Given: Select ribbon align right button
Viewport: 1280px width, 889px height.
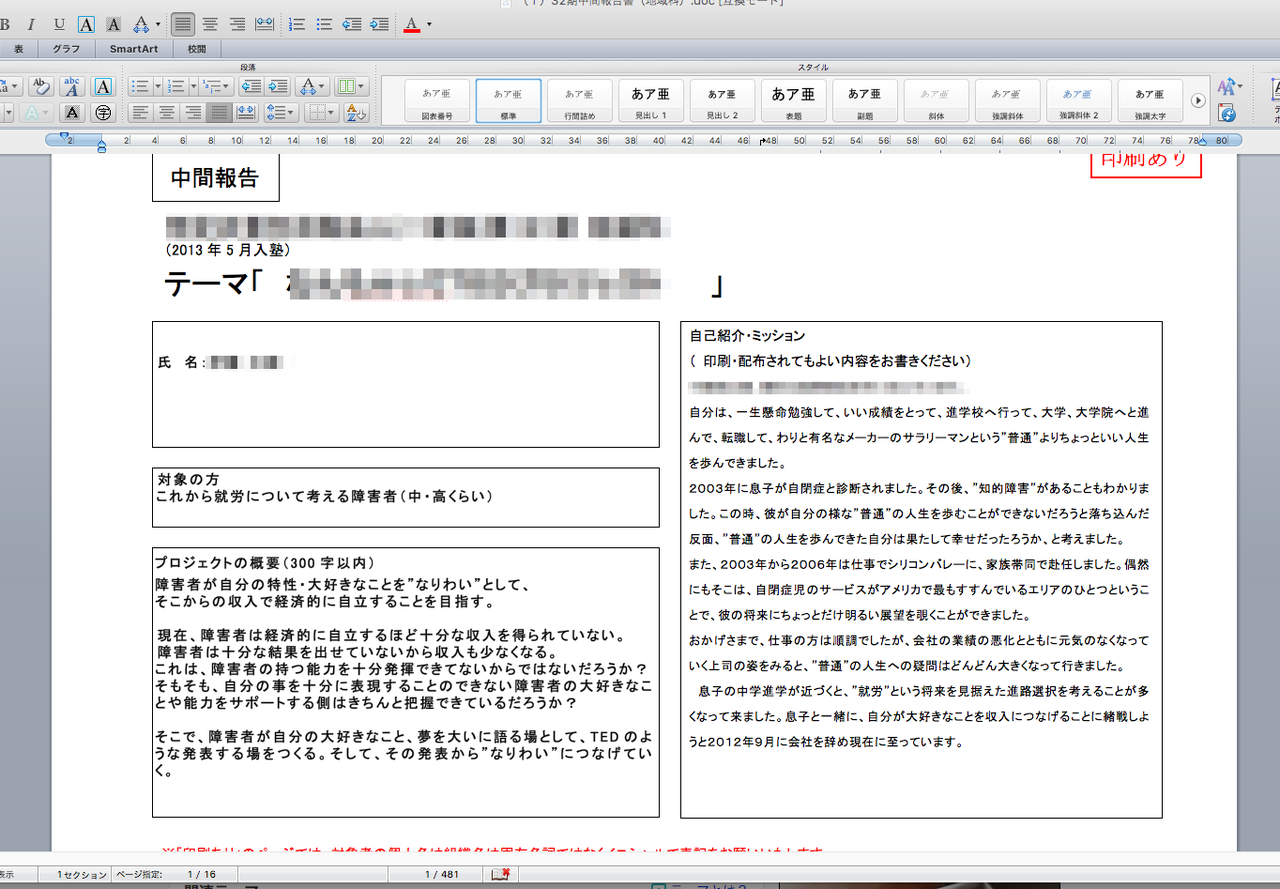Looking at the screenshot, I should pos(192,113).
